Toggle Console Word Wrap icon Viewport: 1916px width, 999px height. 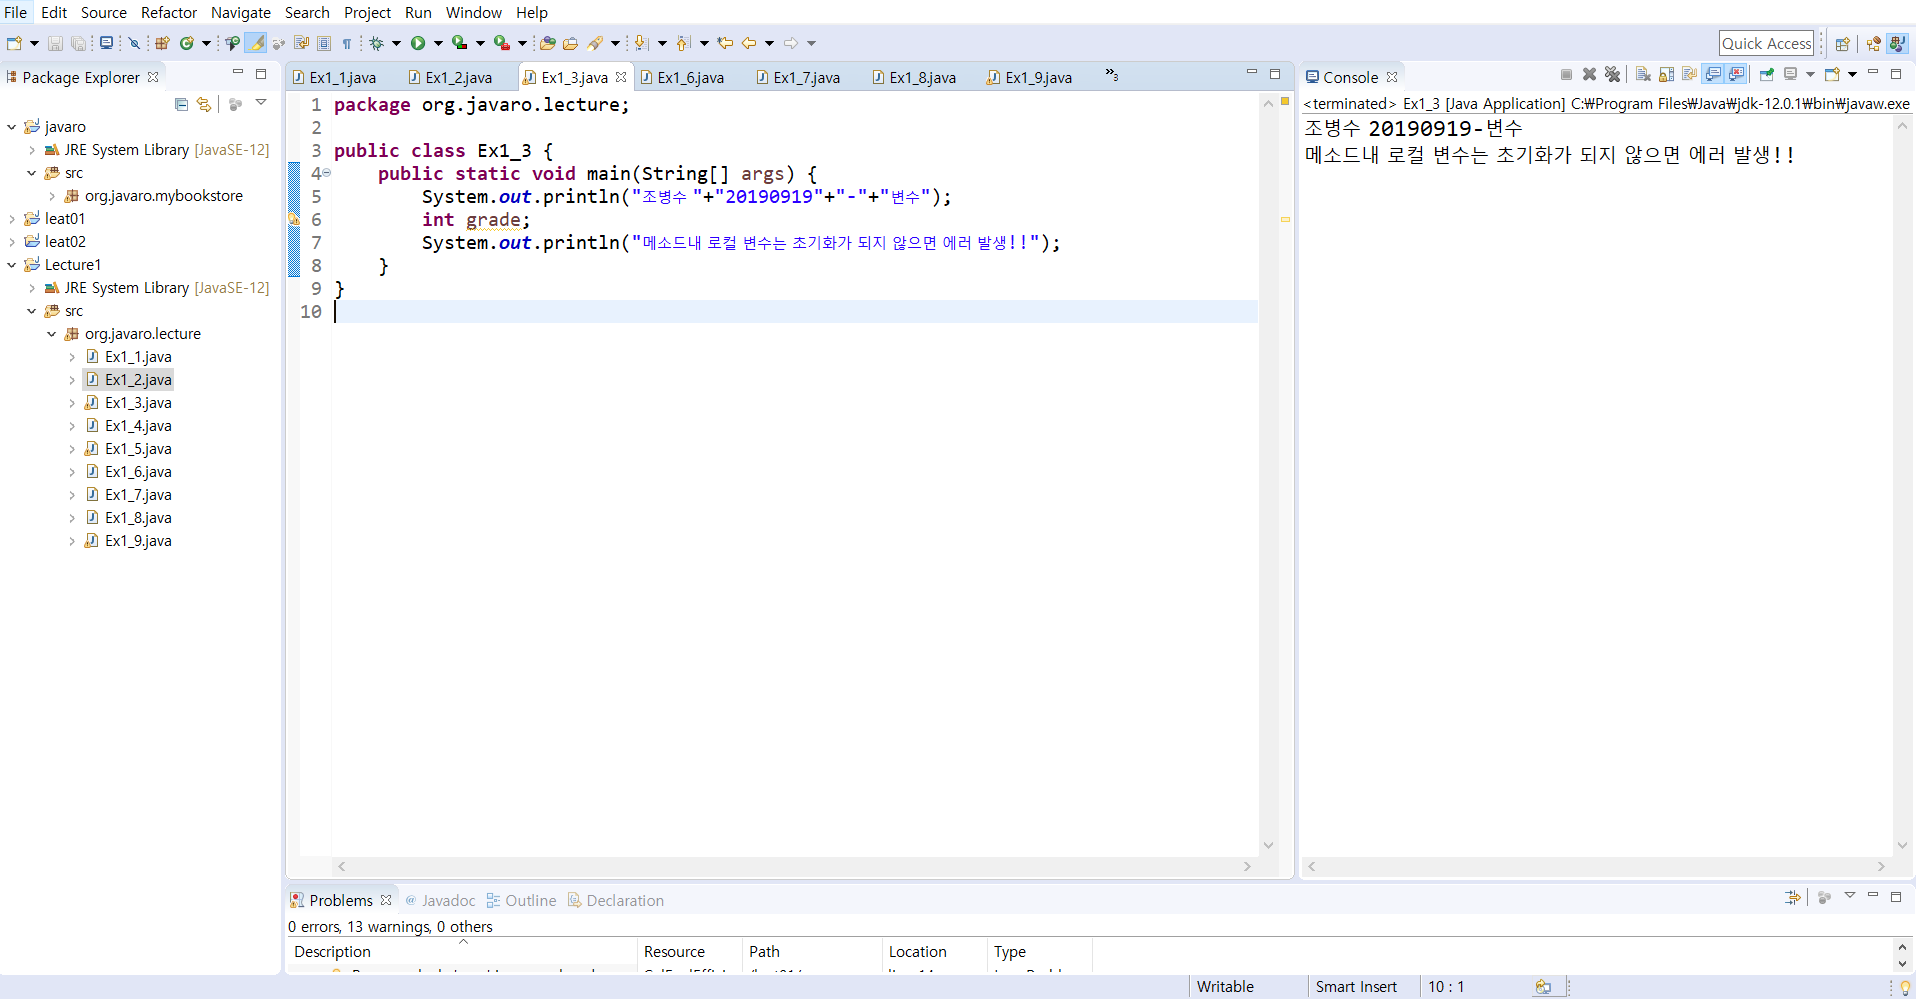pos(1689,75)
